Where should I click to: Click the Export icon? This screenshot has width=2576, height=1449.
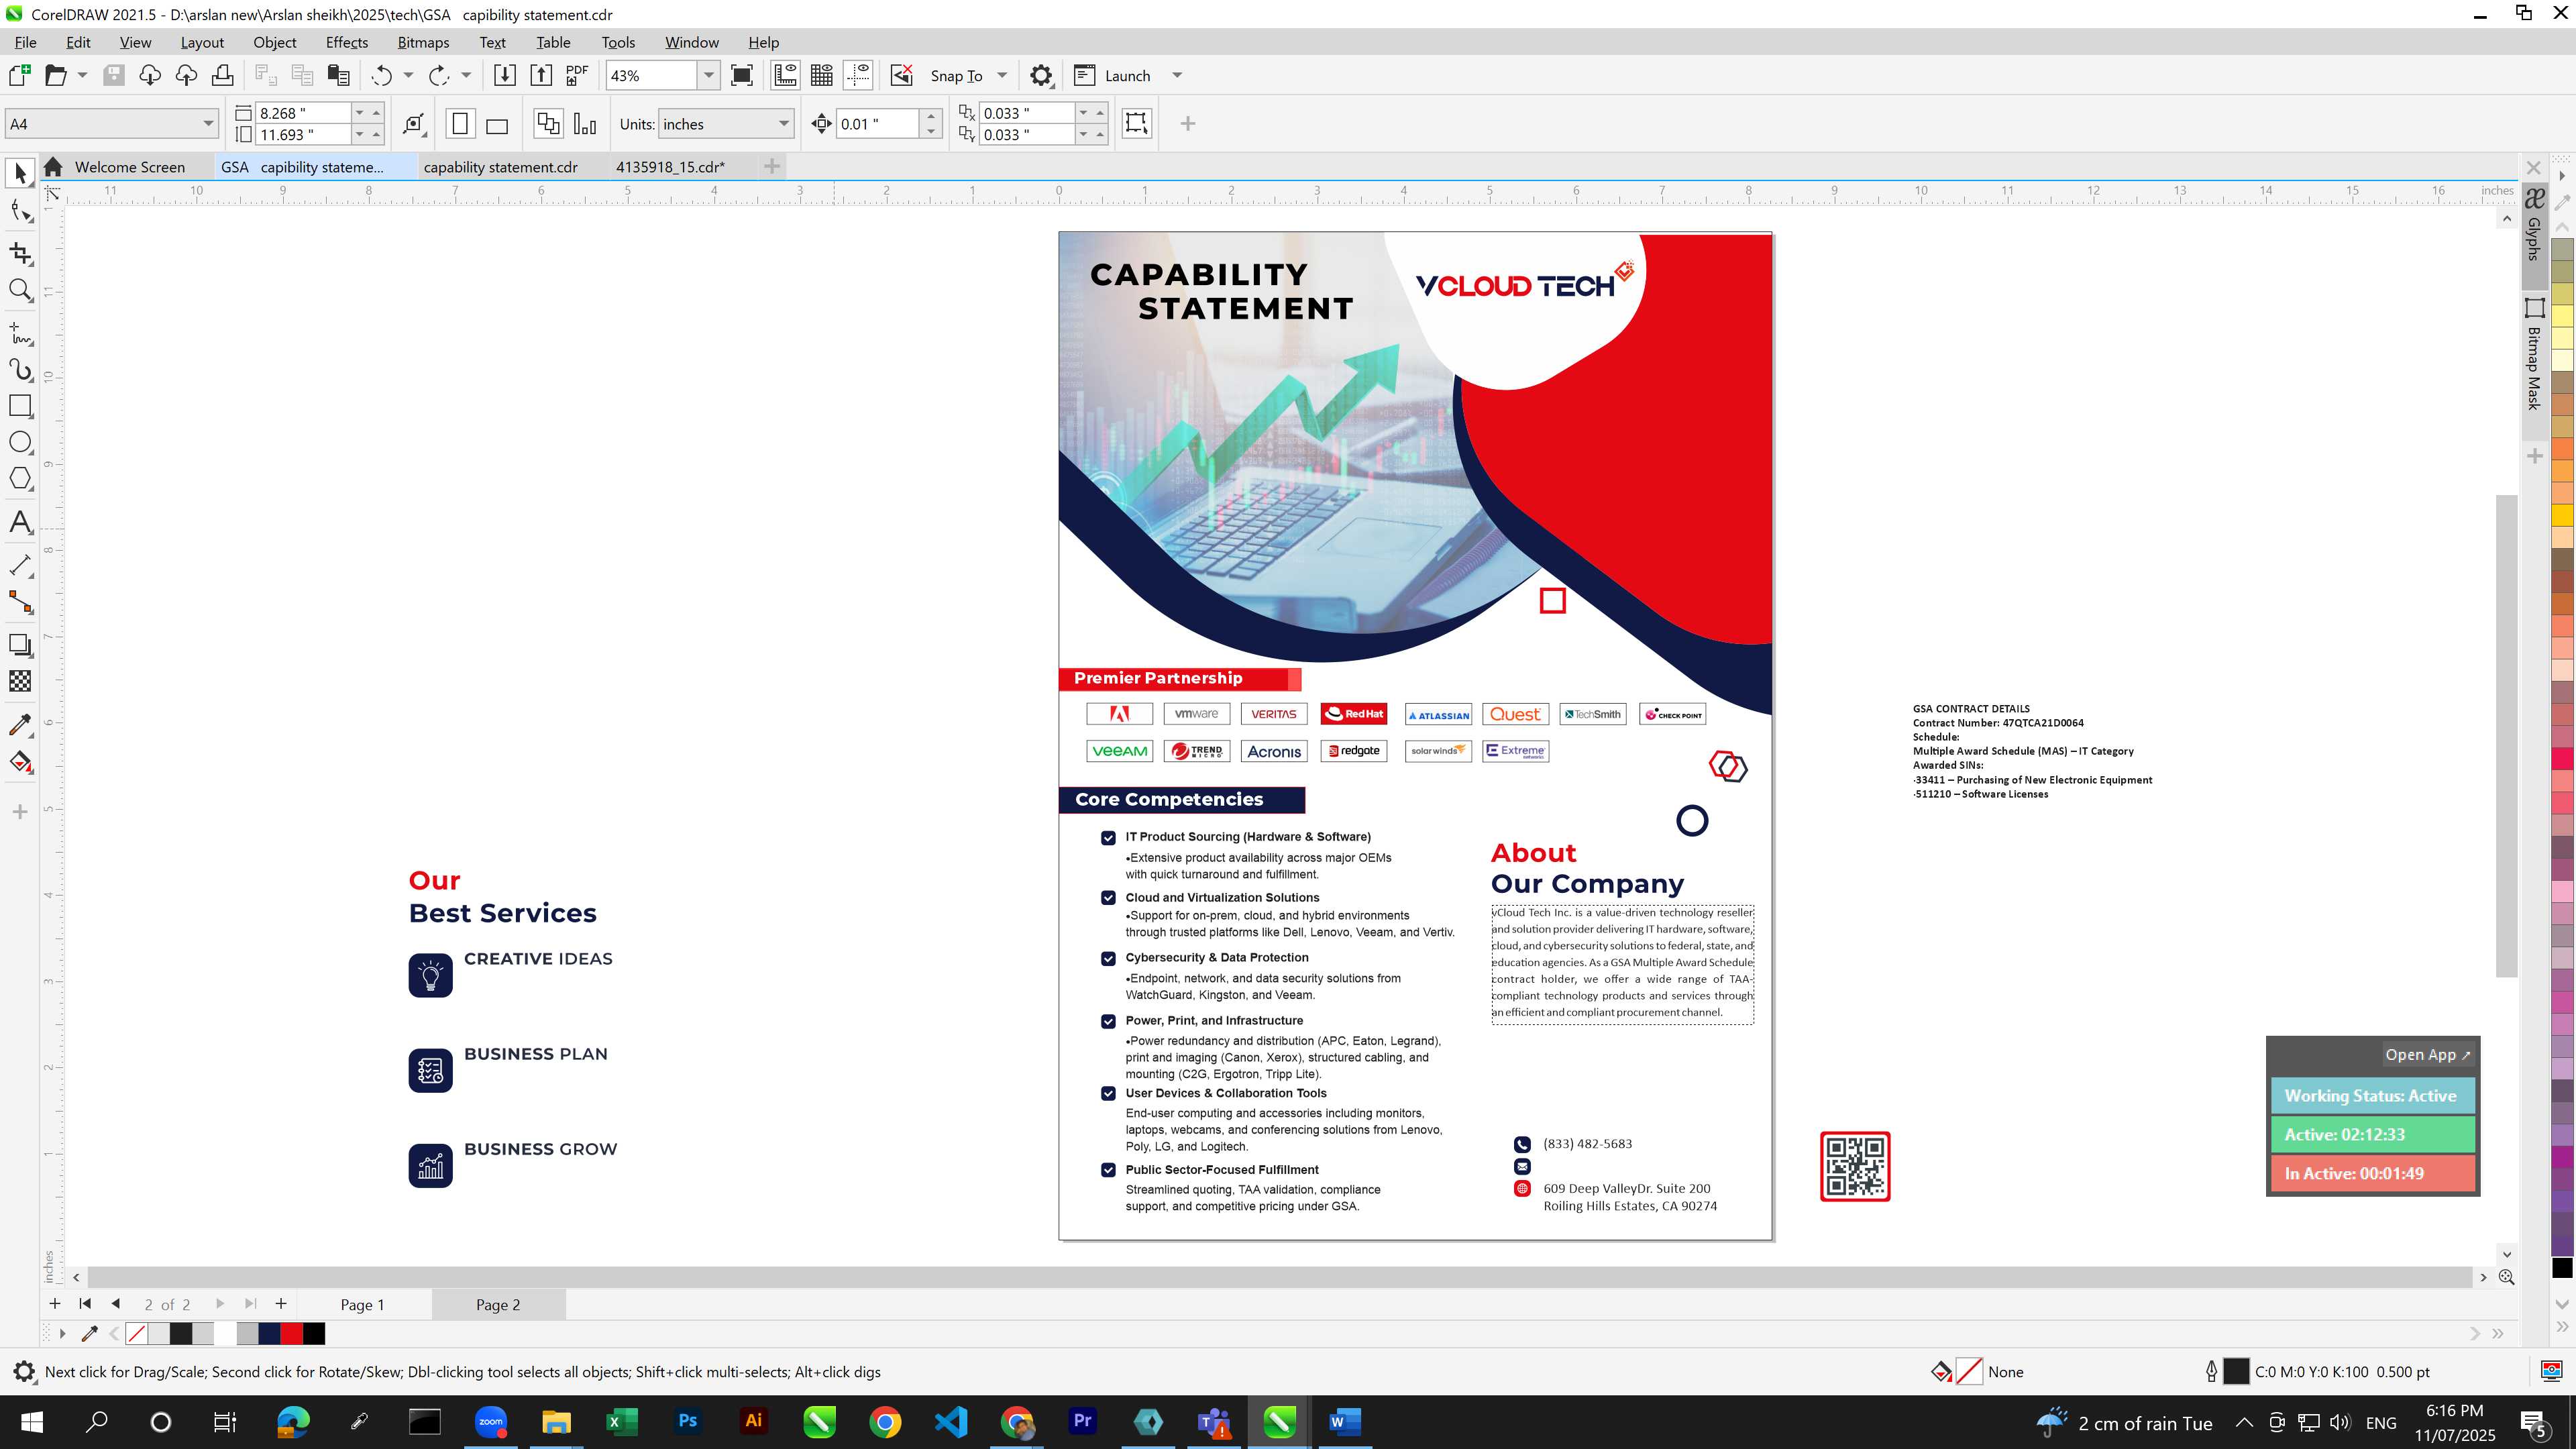(x=541, y=75)
